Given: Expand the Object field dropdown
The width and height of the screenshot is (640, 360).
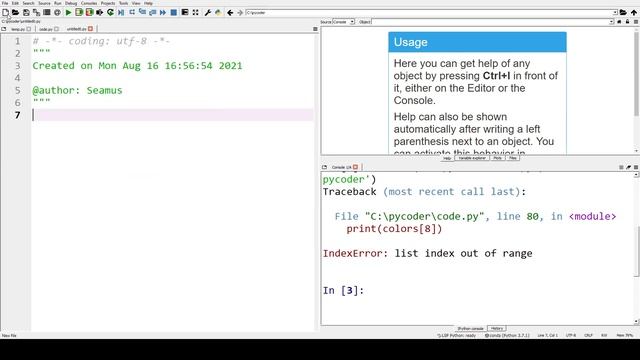Looking at the screenshot, I should pyautogui.click(x=611, y=22).
